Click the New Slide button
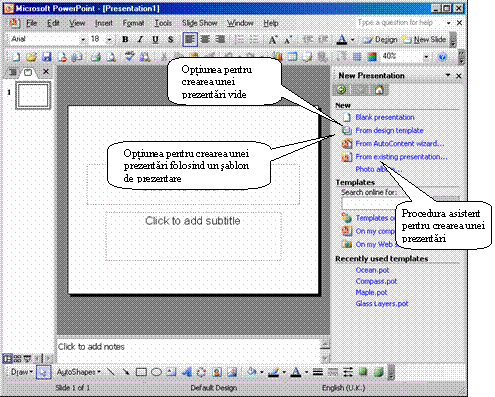The image size is (495, 397). point(424,40)
